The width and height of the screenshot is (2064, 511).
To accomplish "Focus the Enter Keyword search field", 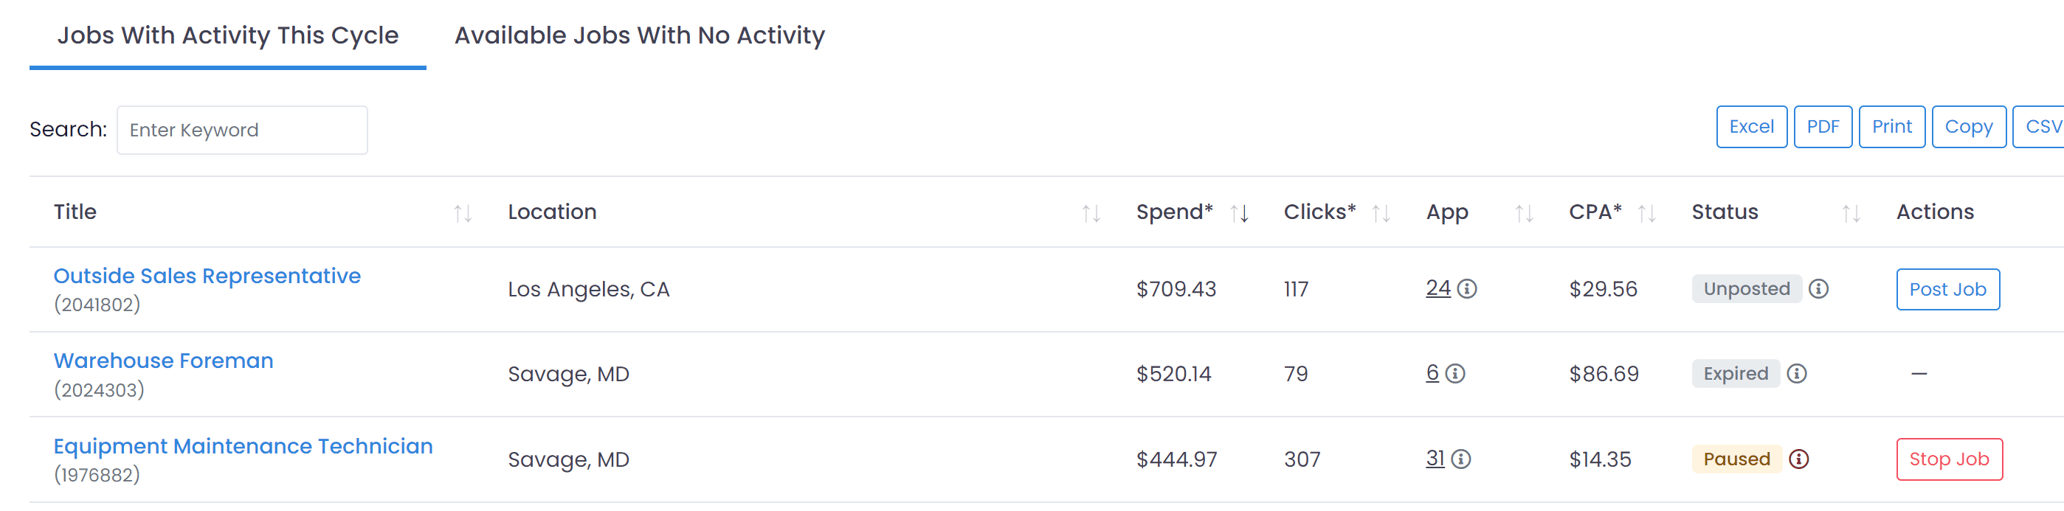I will [x=242, y=130].
